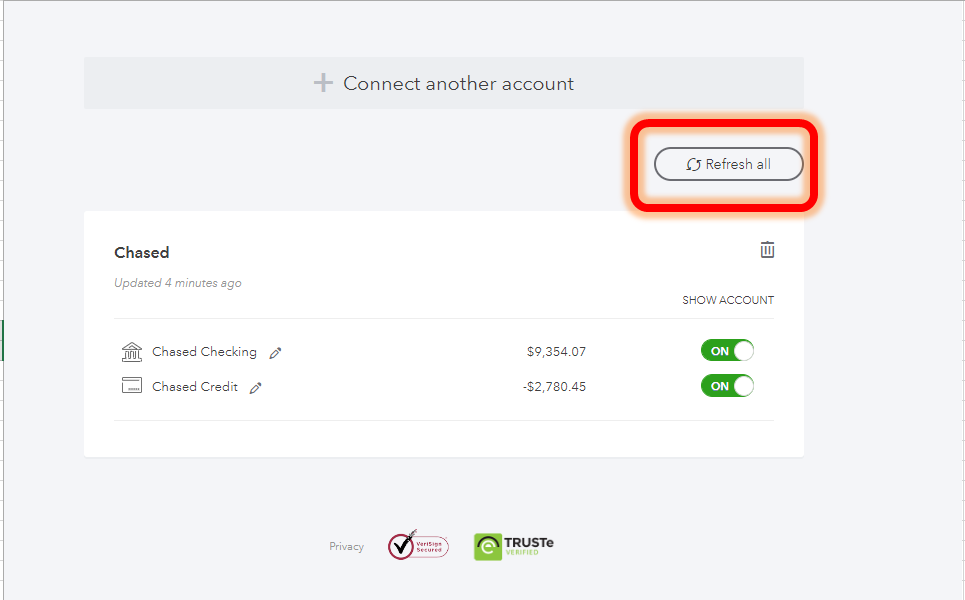Edit Chased Checking name with pencil icon
The image size is (965, 600).
276,353
